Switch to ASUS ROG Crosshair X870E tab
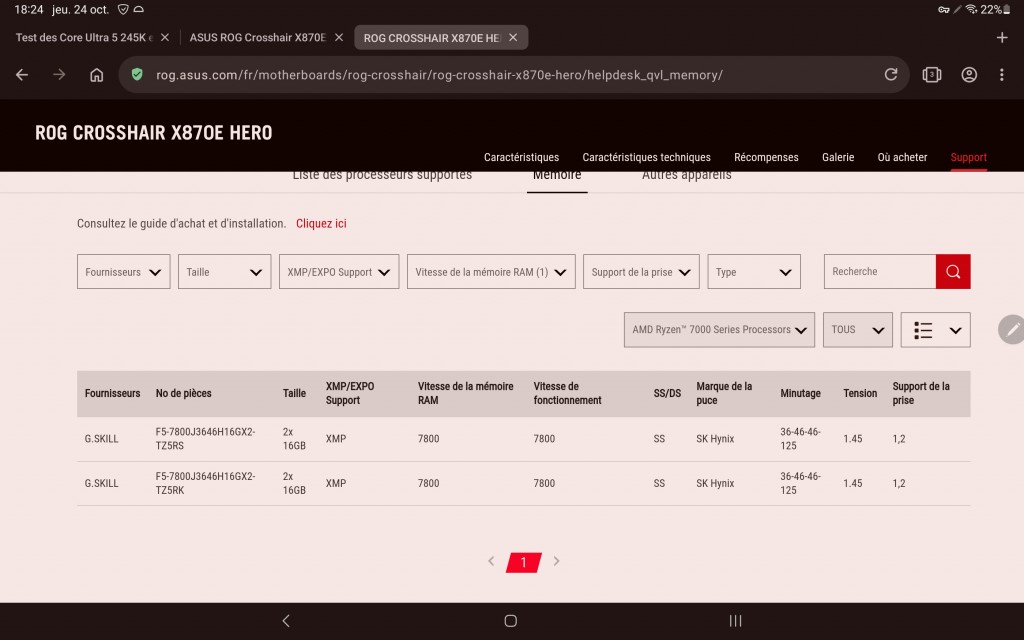 point(257,37)
